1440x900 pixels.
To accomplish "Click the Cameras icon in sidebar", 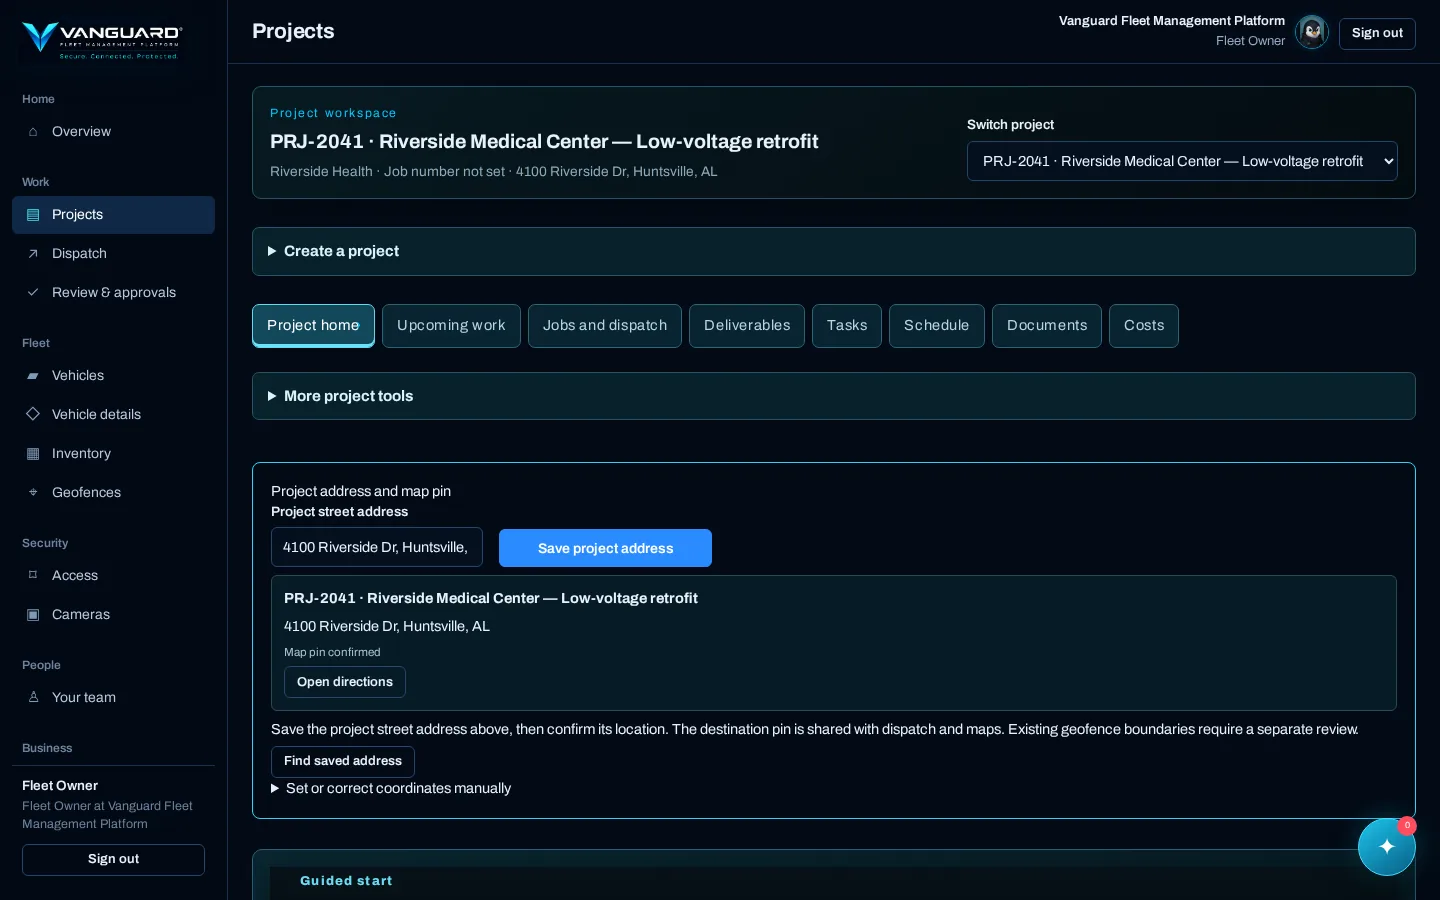I will (x=33, y=615).
